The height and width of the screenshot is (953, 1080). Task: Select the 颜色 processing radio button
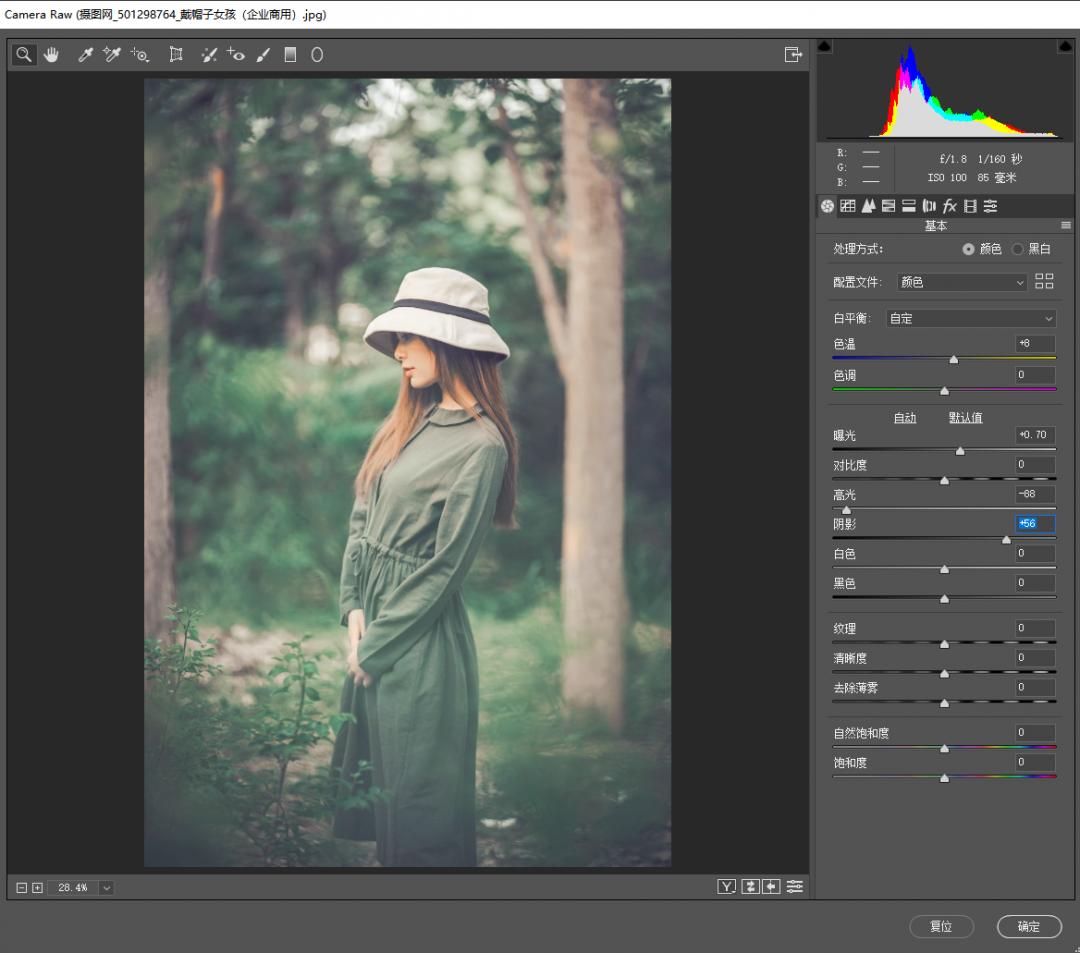tap(968, 249)
